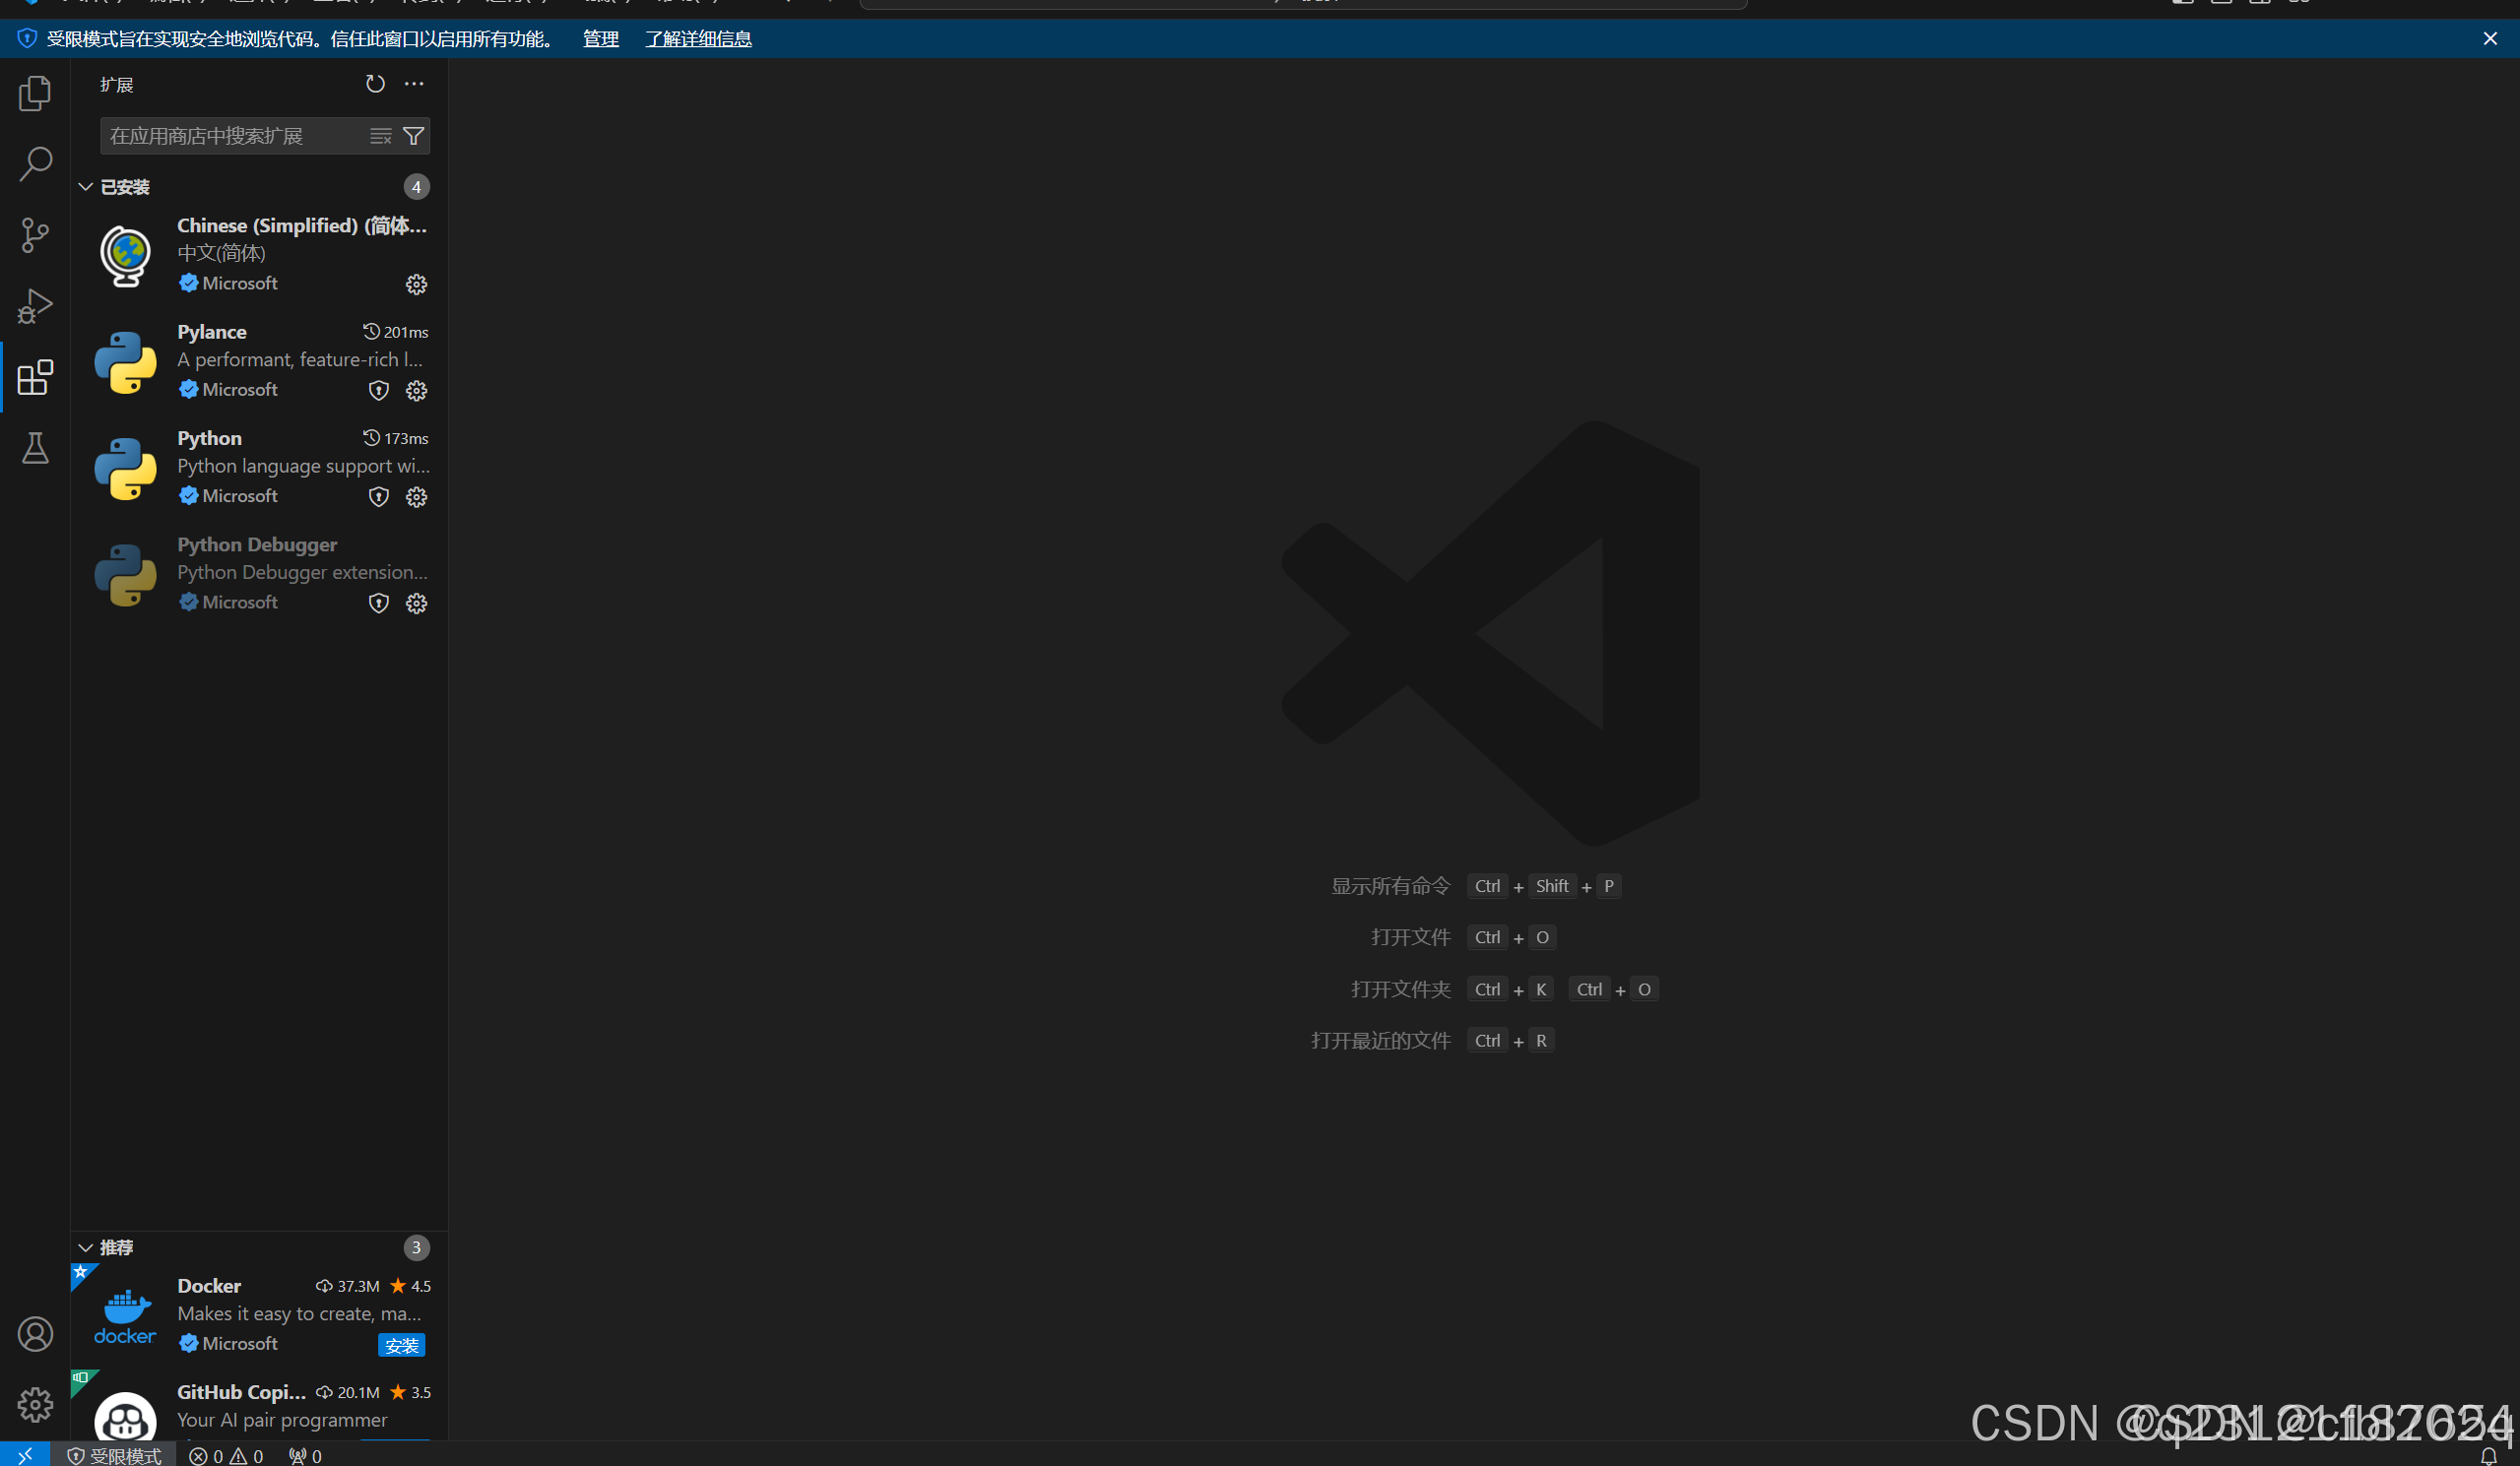This screenshot has height=1466, width=2520.
Task: Click Docker rating 4.5 stars
Action: coord(411,1286)
